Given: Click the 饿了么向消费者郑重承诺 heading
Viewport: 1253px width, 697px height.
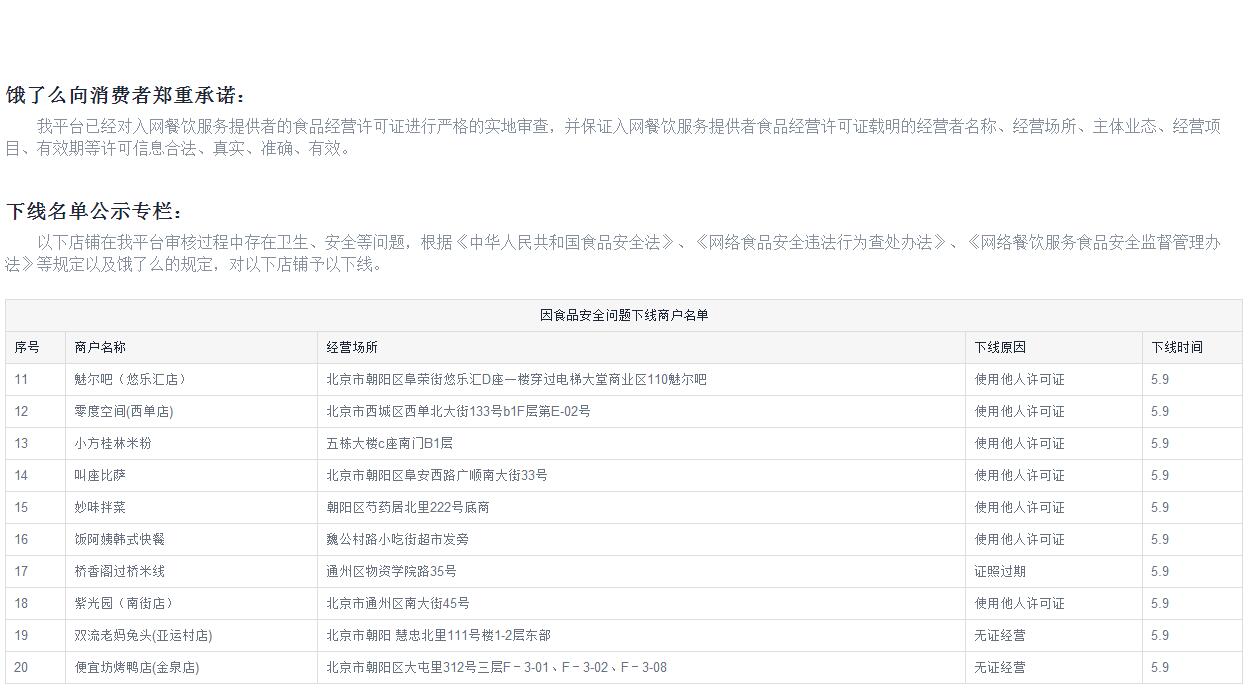Looking at the screenshot, I should click(x=125, y=96).
